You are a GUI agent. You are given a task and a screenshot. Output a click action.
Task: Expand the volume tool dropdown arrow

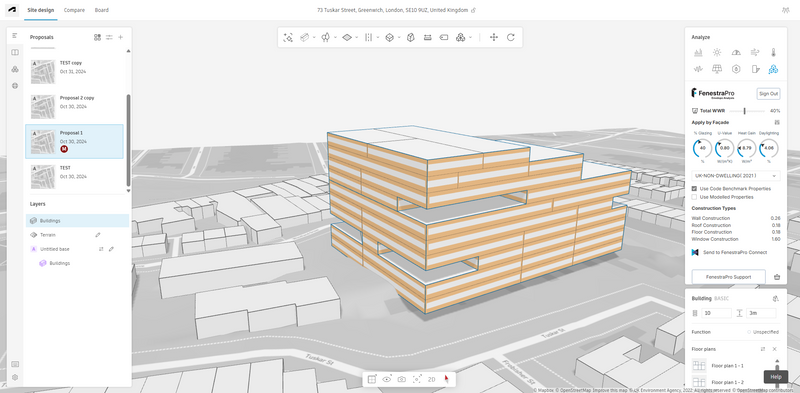click(399, 37)
